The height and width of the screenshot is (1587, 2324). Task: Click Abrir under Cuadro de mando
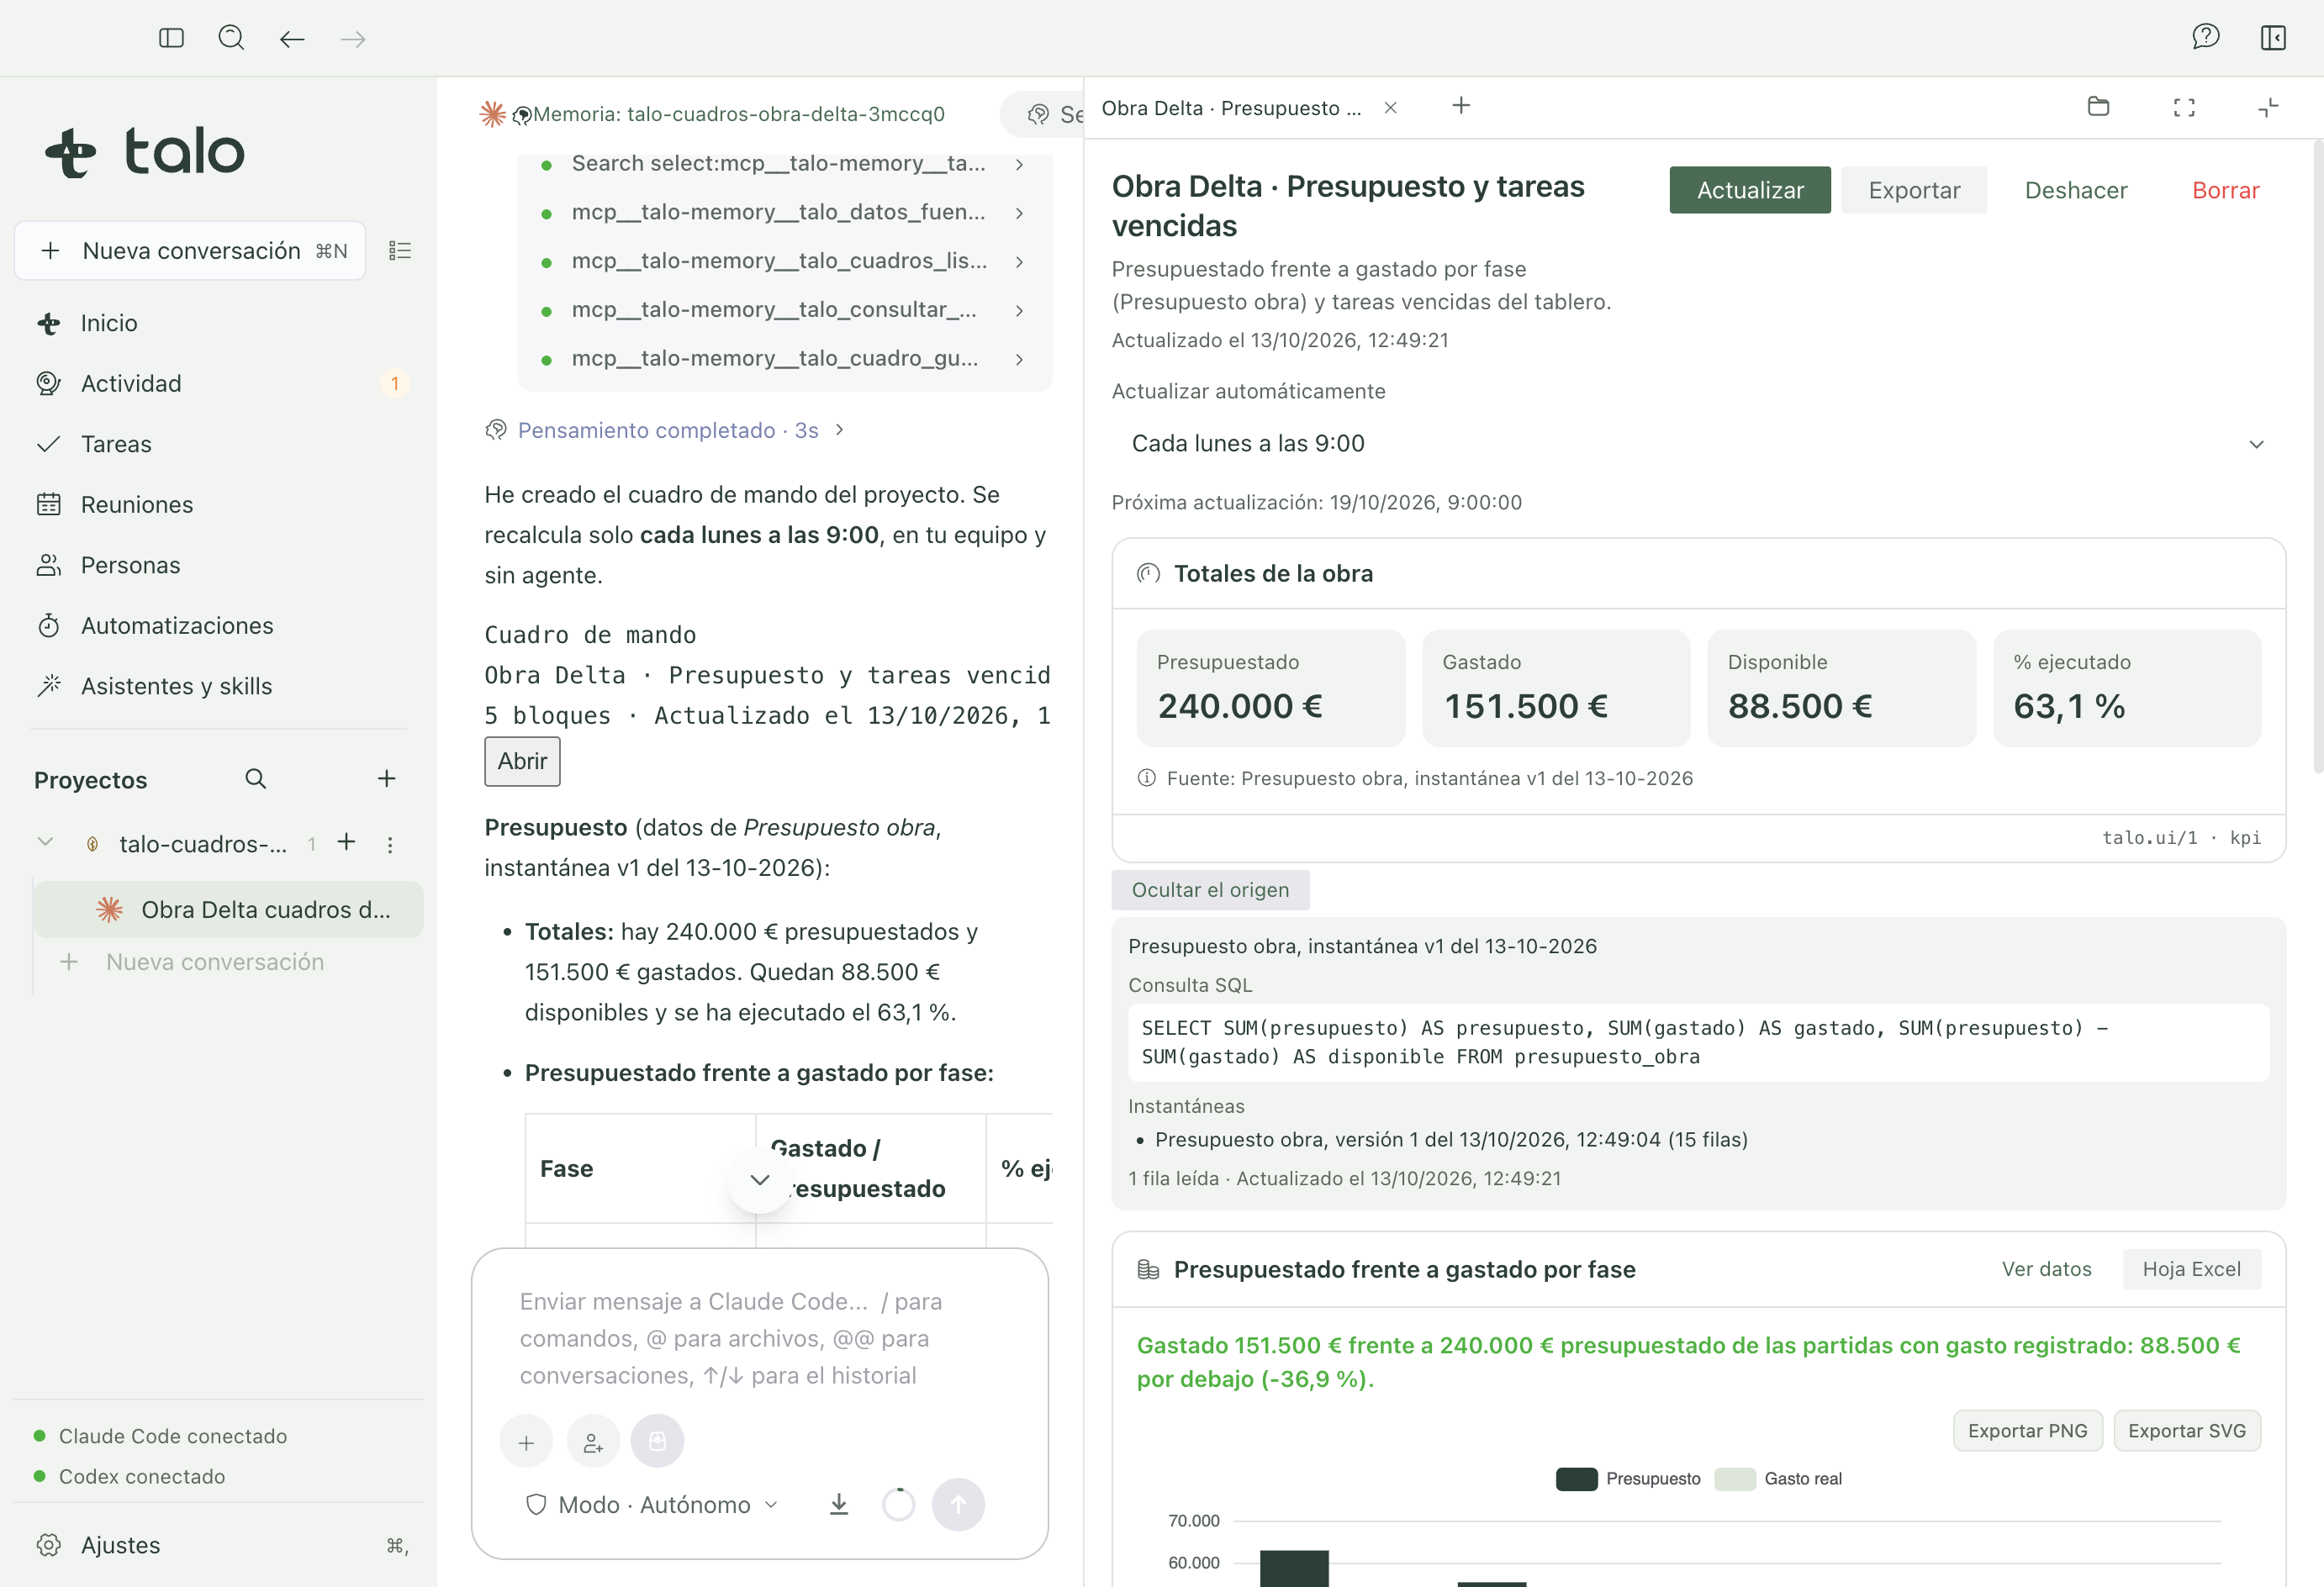coord(522,761)
